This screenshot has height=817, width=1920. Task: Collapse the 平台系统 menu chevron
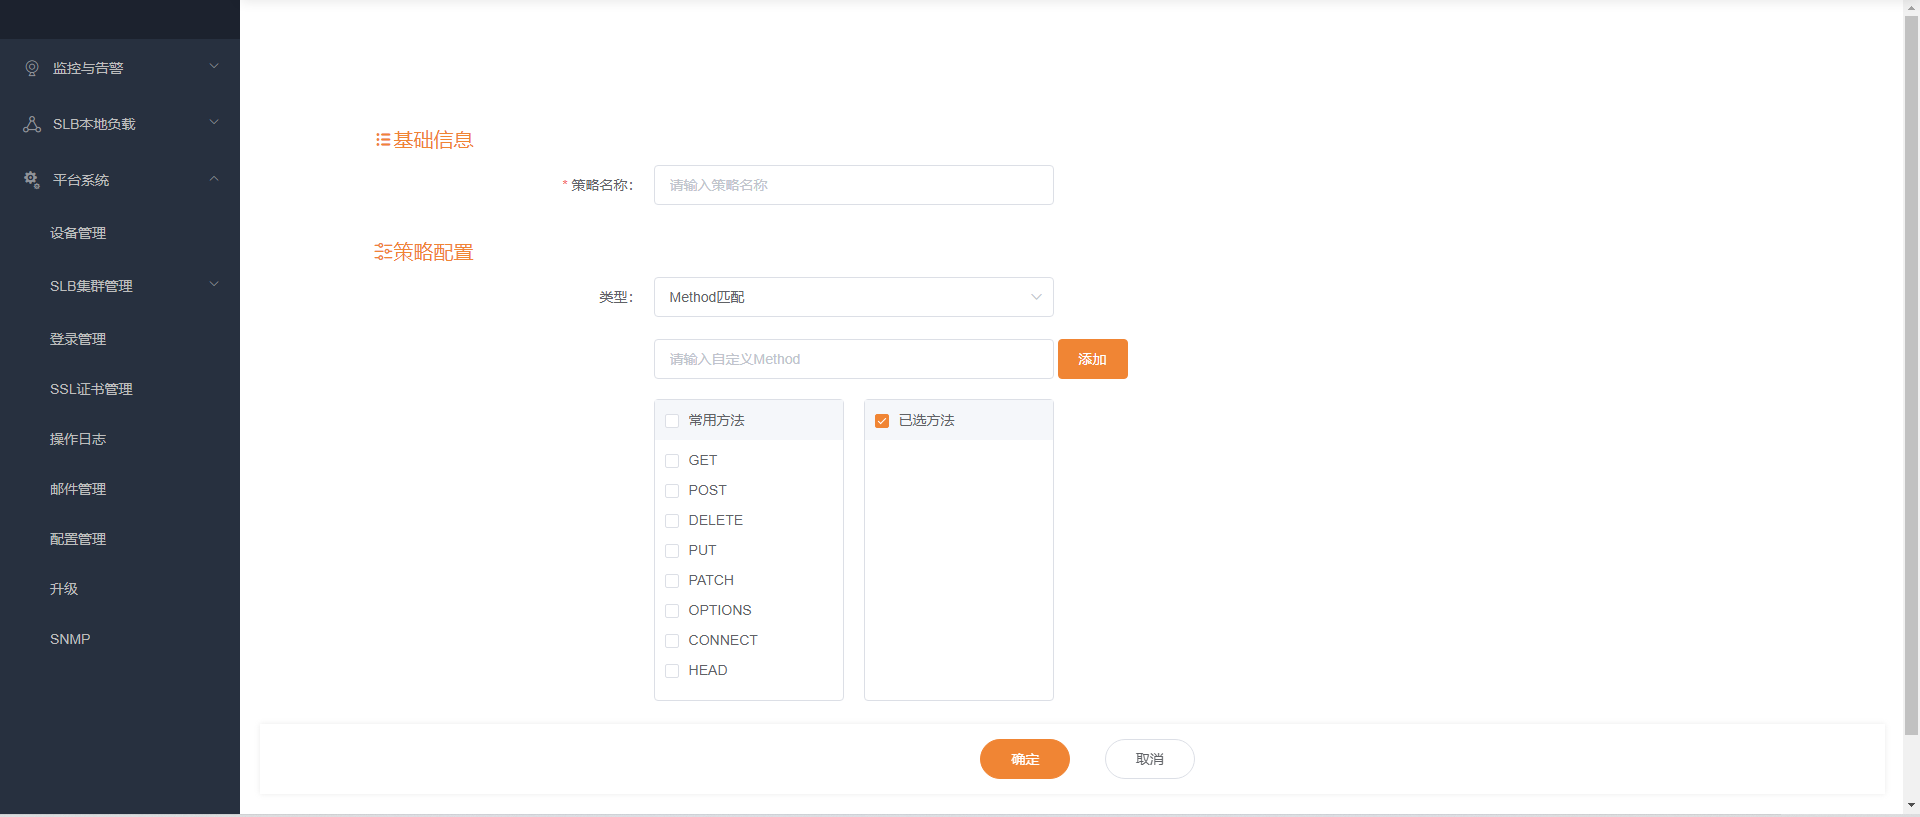click(x=214, y=179)
